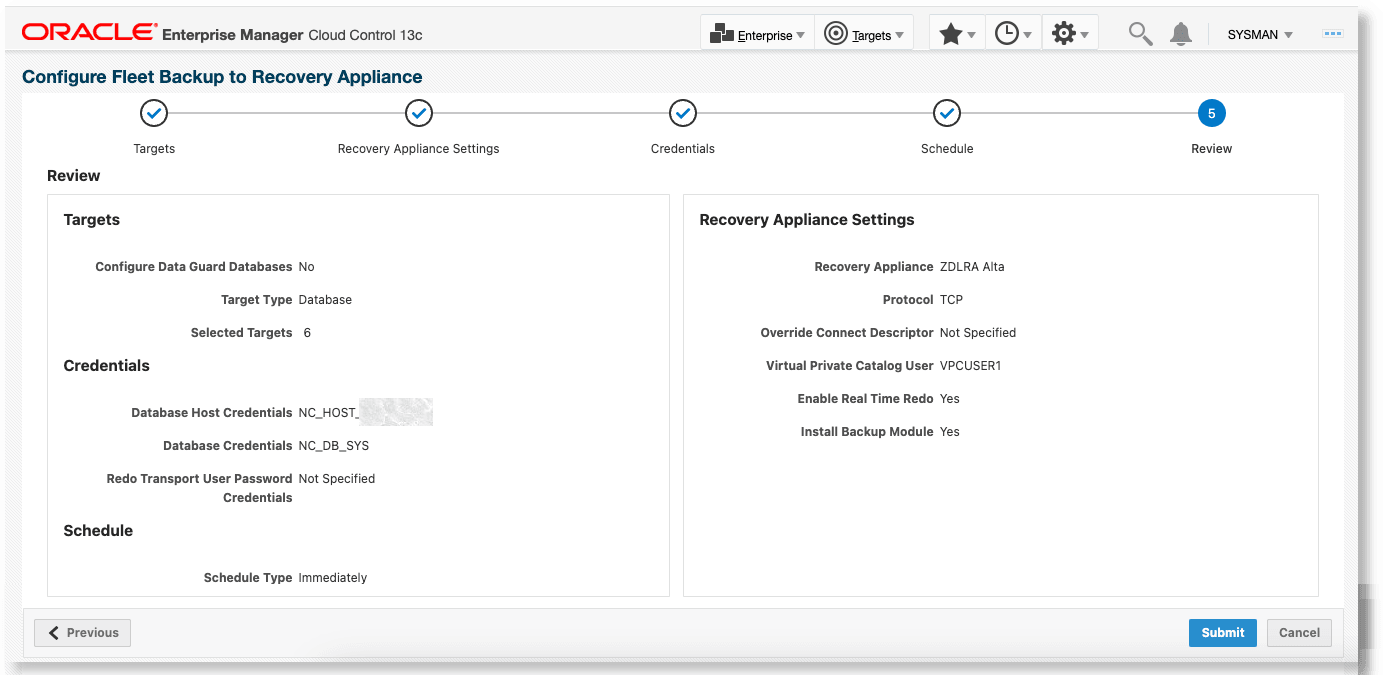
Task: View alerts via the notification bell
Action: click(x=1181, y=33)
